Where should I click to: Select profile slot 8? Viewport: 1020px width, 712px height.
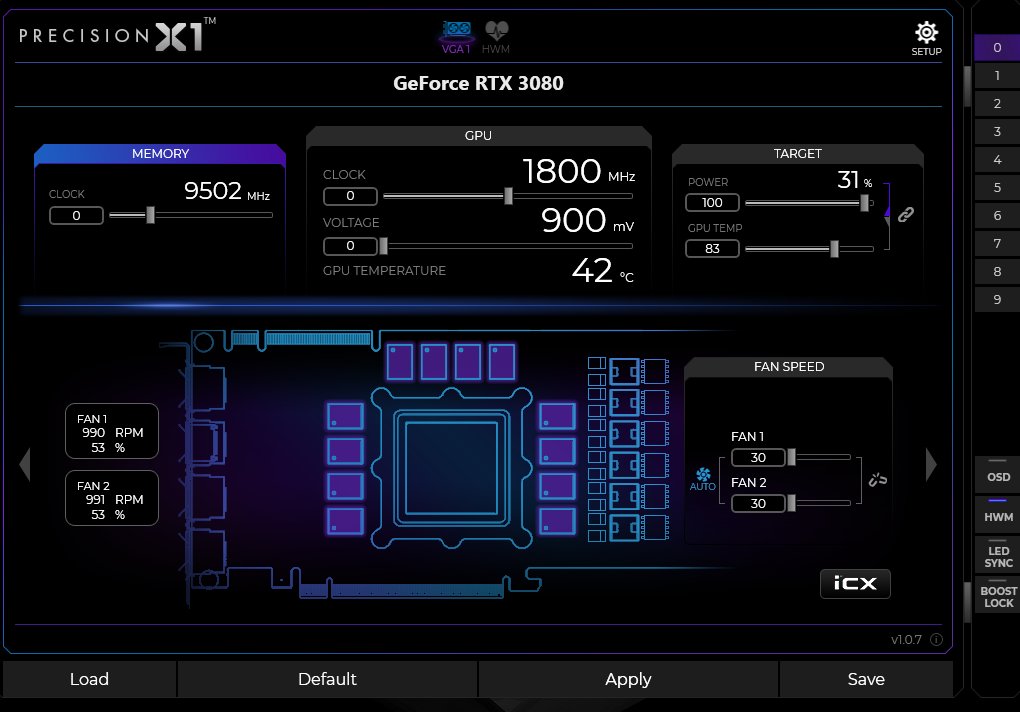[997, 271]
